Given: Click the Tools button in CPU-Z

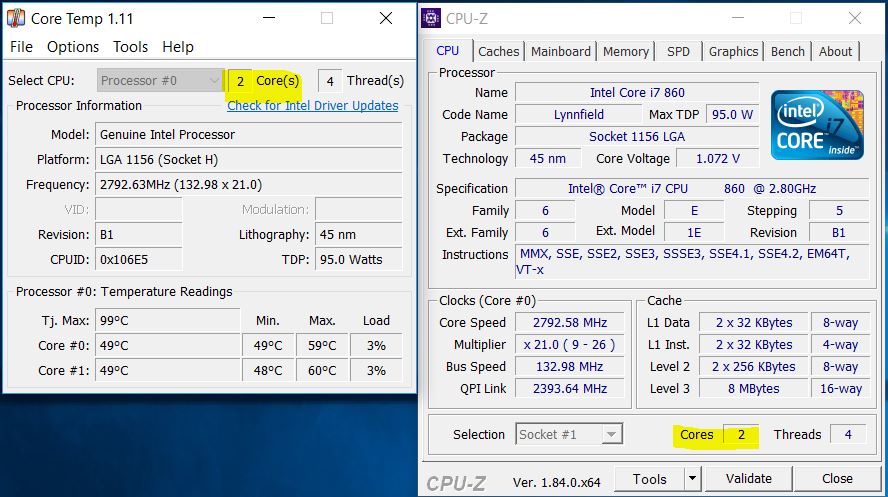Looking at the screenshot, I should click(650, 479).
